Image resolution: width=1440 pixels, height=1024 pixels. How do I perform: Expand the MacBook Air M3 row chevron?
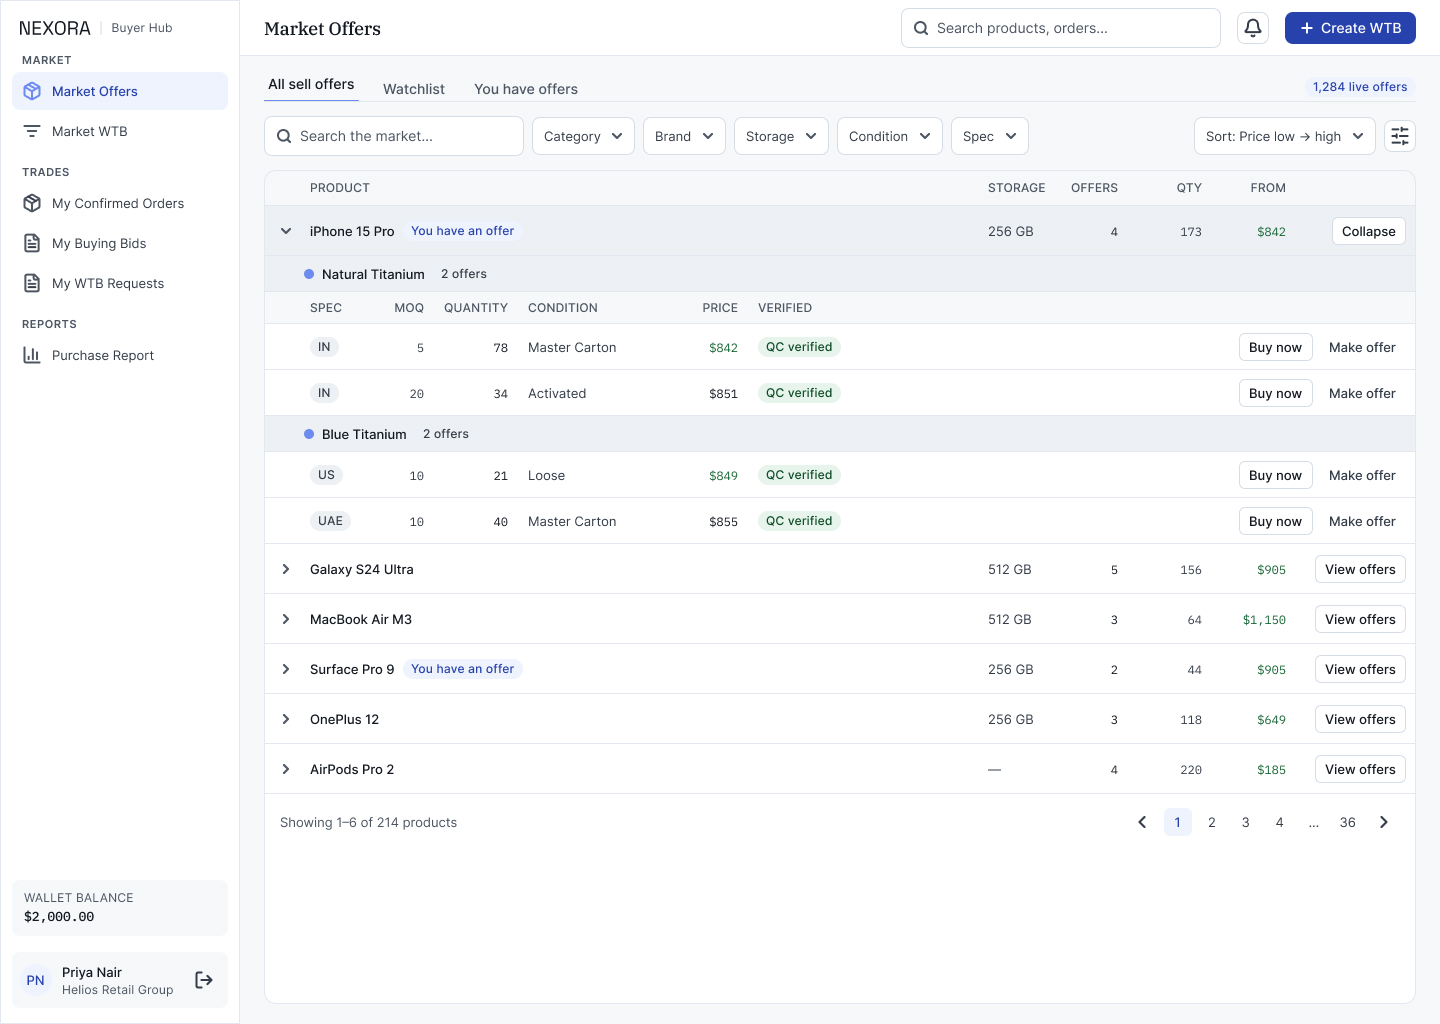click(x=286, y=619)
